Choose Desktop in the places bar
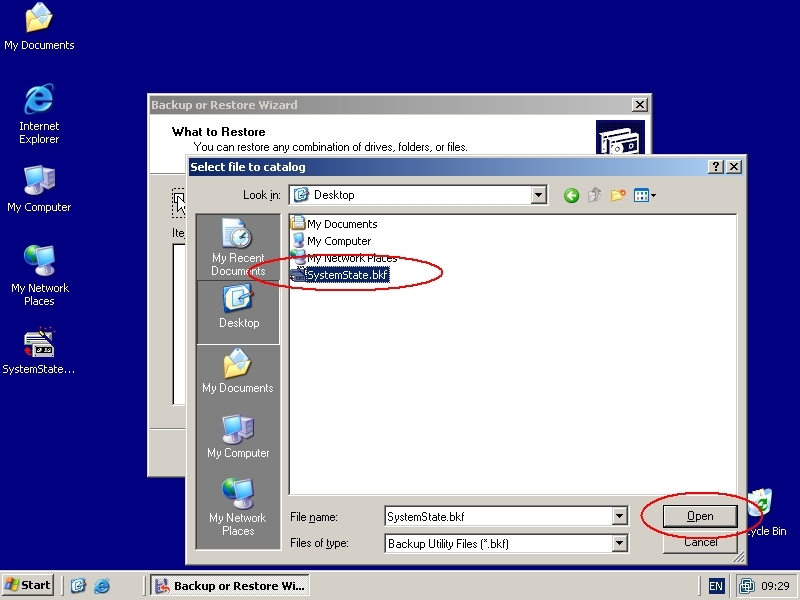Screen dimensions: 800x600 click(238, 312)
